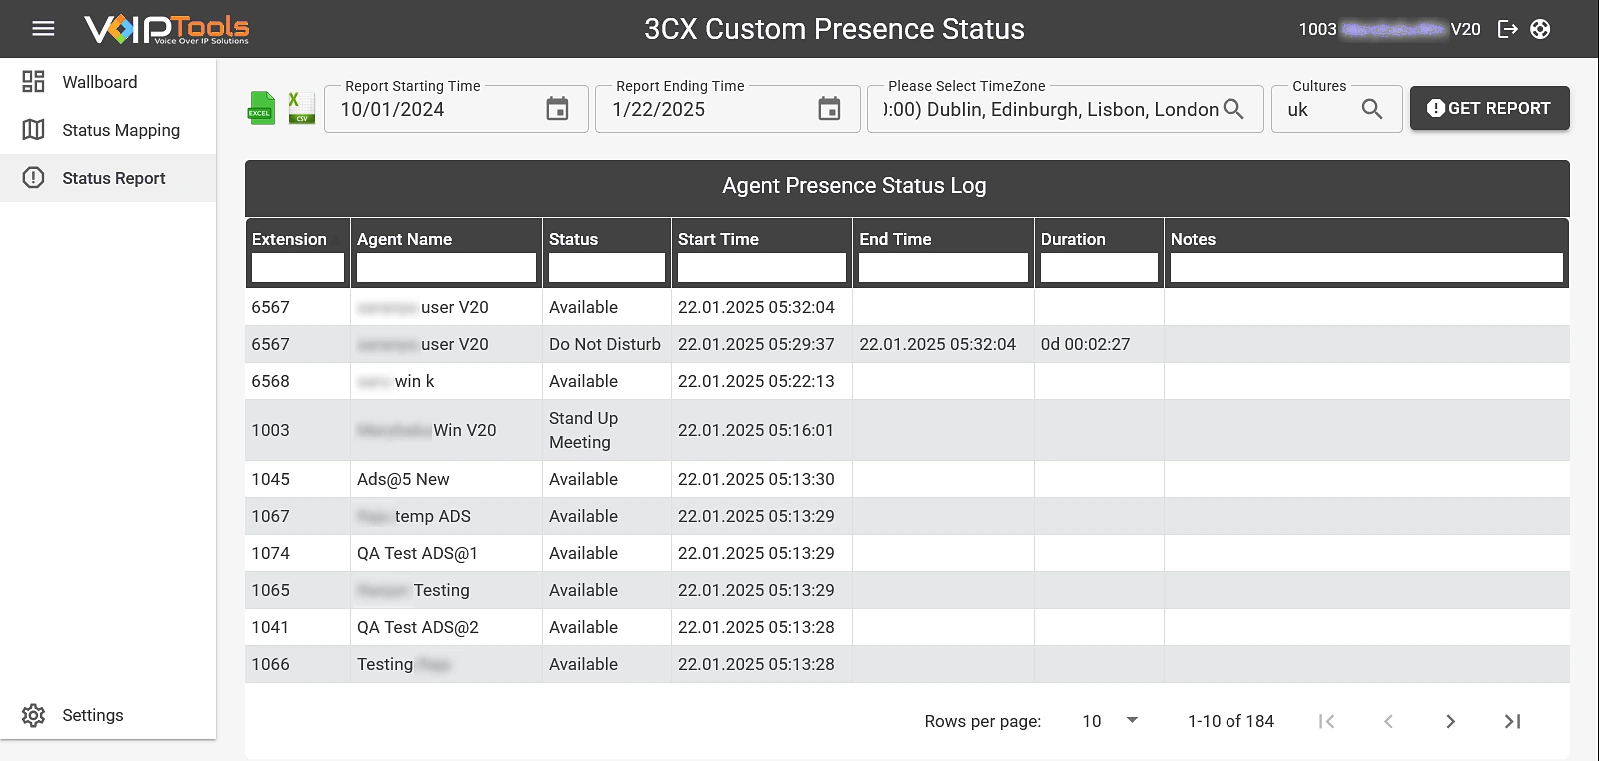Image resolution: width=1599 pixels, height=761 pixels.
Task: Click the GET REPORT button
Action: tap(1489, 108)
